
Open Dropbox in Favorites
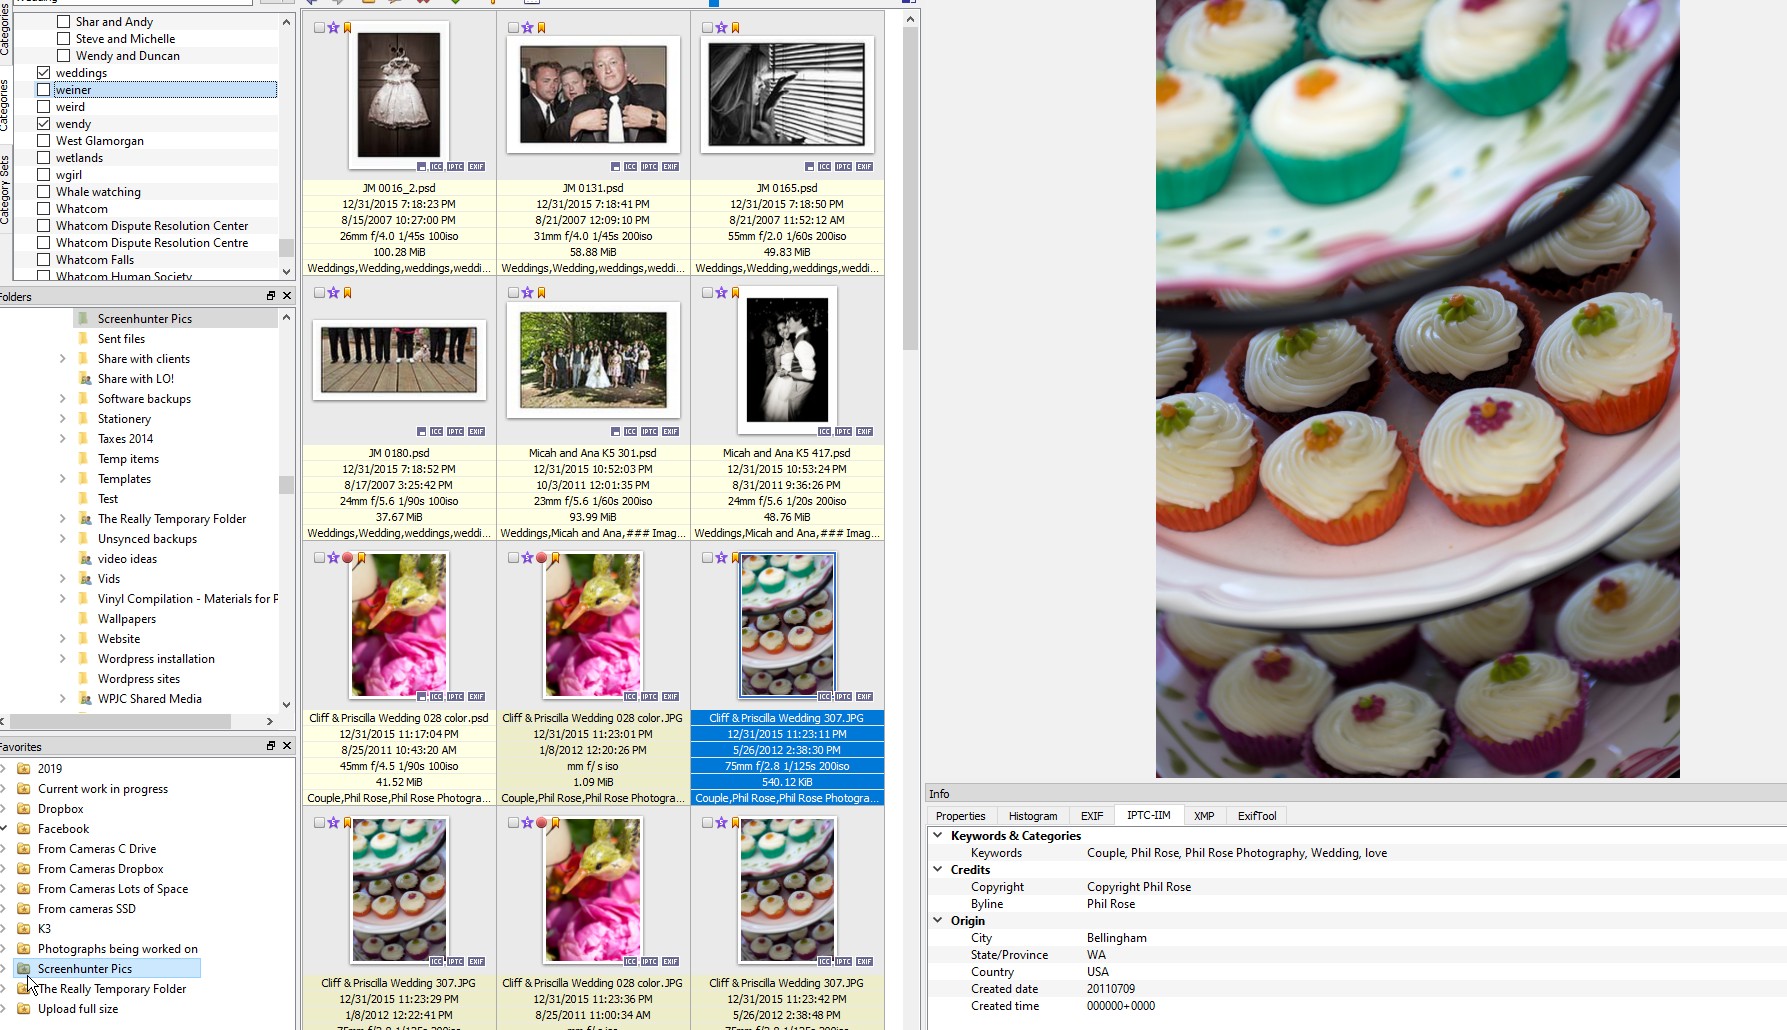(60, 809)
